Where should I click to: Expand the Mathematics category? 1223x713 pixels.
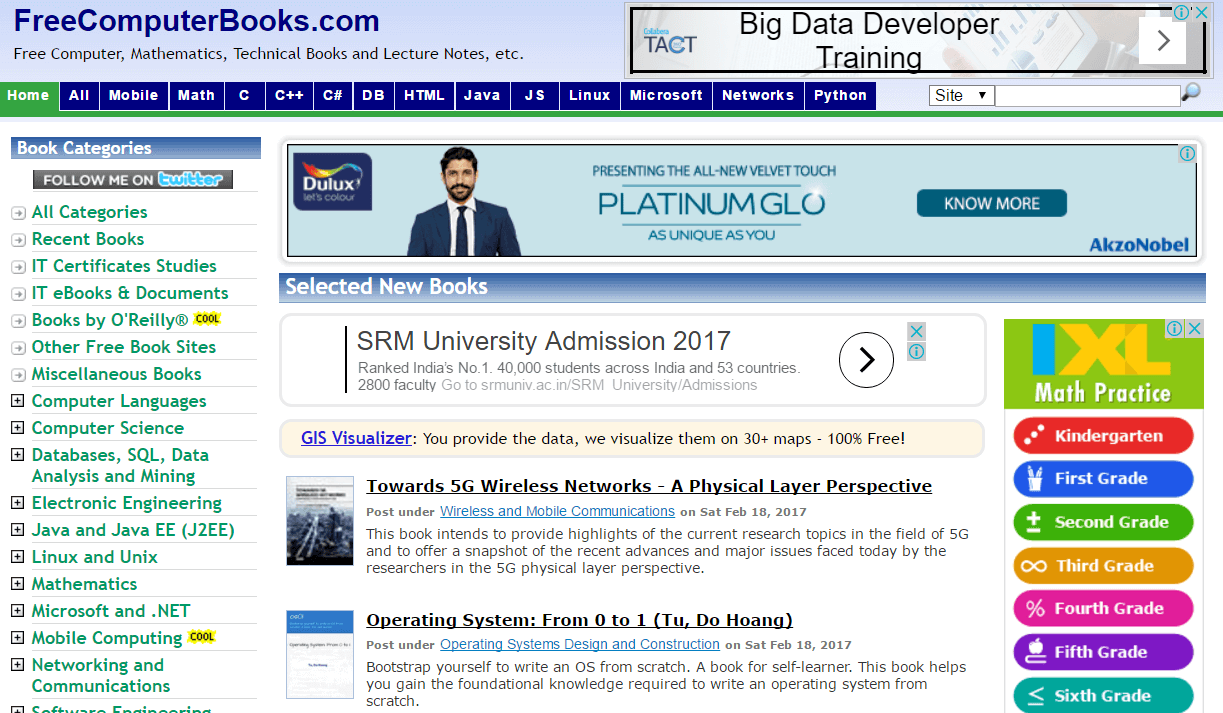point(17,584)
